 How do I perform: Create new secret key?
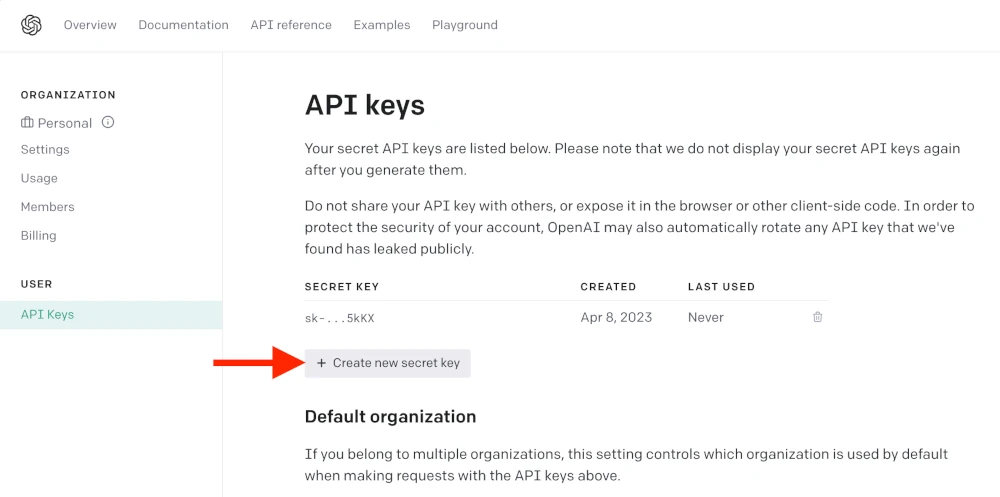(387, 363)
